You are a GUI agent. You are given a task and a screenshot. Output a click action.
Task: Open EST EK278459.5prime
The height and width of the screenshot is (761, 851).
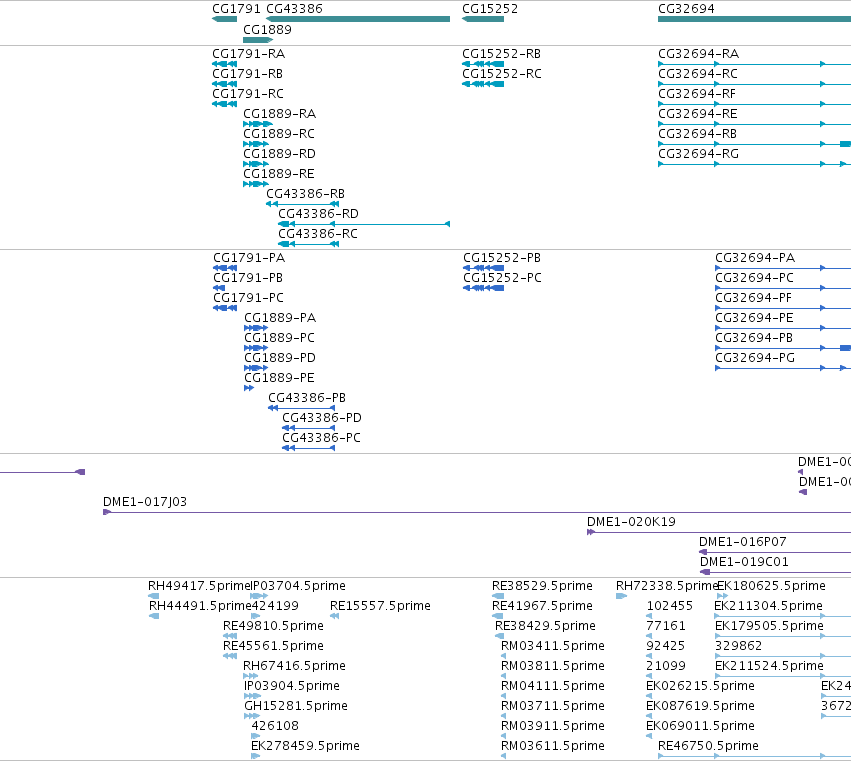305,746
